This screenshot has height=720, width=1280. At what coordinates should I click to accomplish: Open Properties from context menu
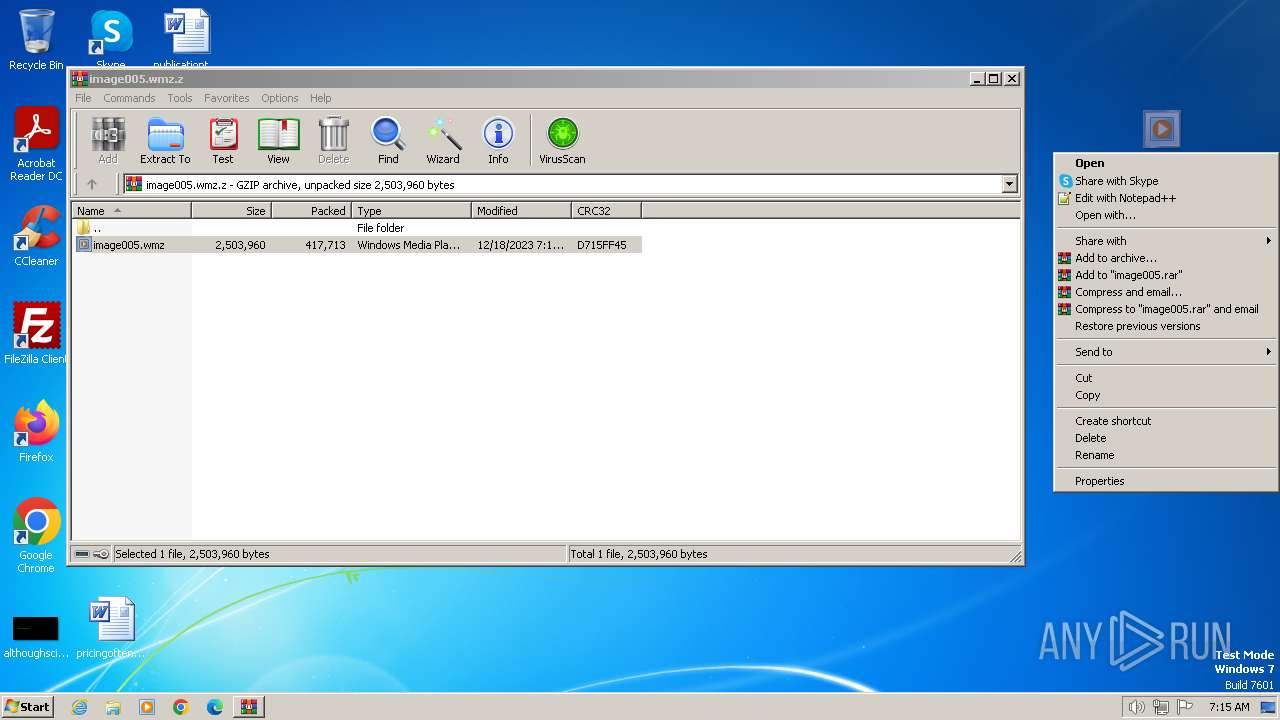tap(1165, 481)
